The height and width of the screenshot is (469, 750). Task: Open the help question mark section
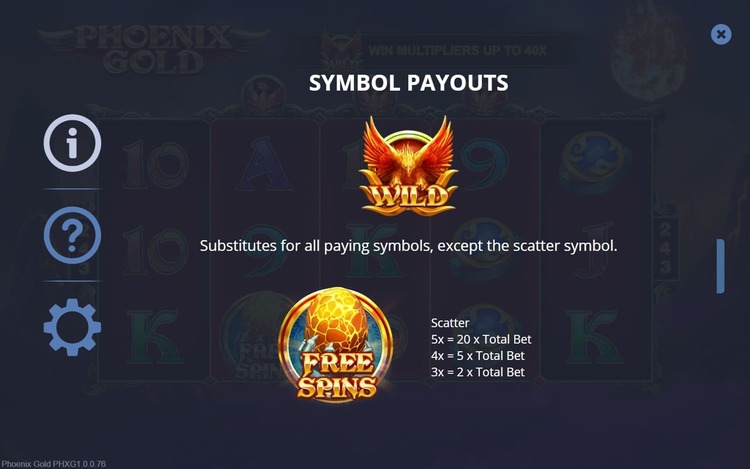click(72, 236)
